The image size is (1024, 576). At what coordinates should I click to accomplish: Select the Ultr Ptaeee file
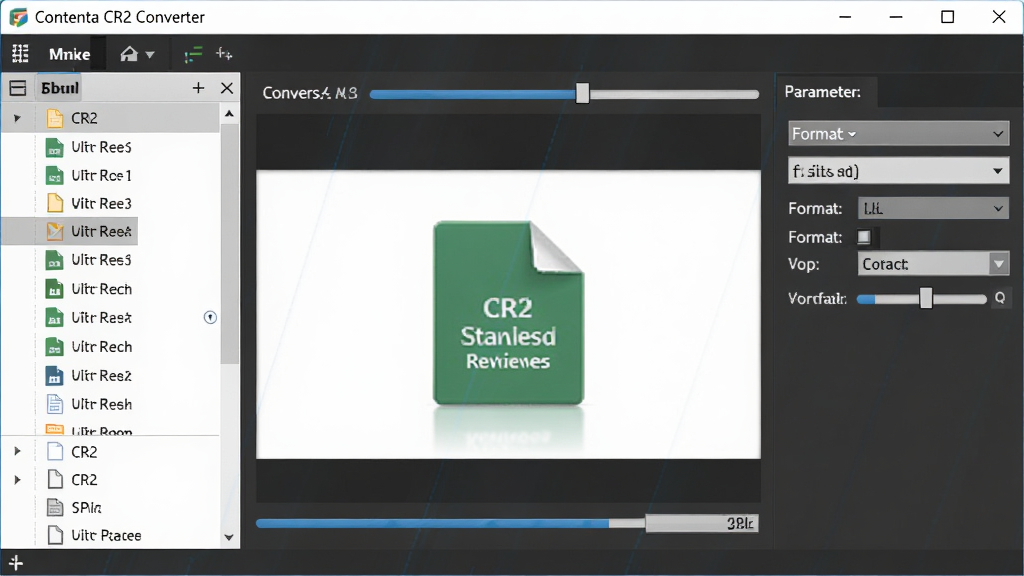106,536
